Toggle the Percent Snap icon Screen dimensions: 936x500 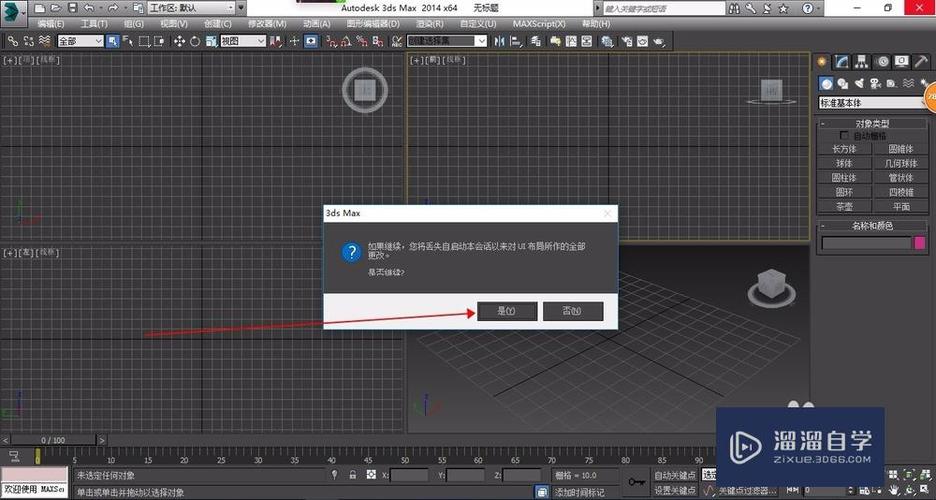click(362, 41)
